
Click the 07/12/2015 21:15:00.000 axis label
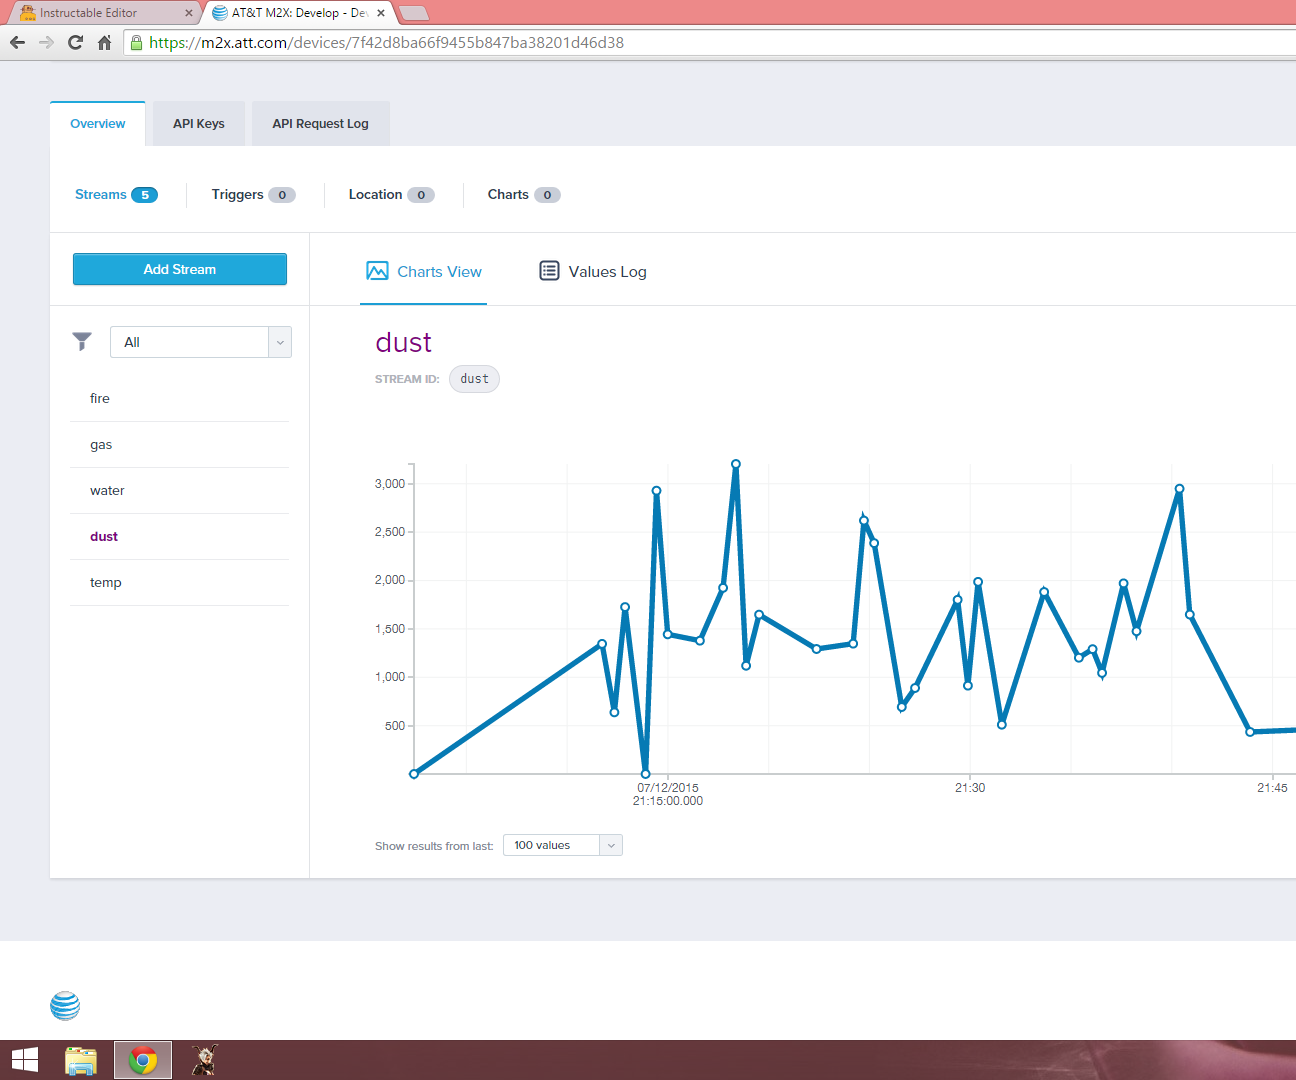pyautogui.click(x=668, y=794)
